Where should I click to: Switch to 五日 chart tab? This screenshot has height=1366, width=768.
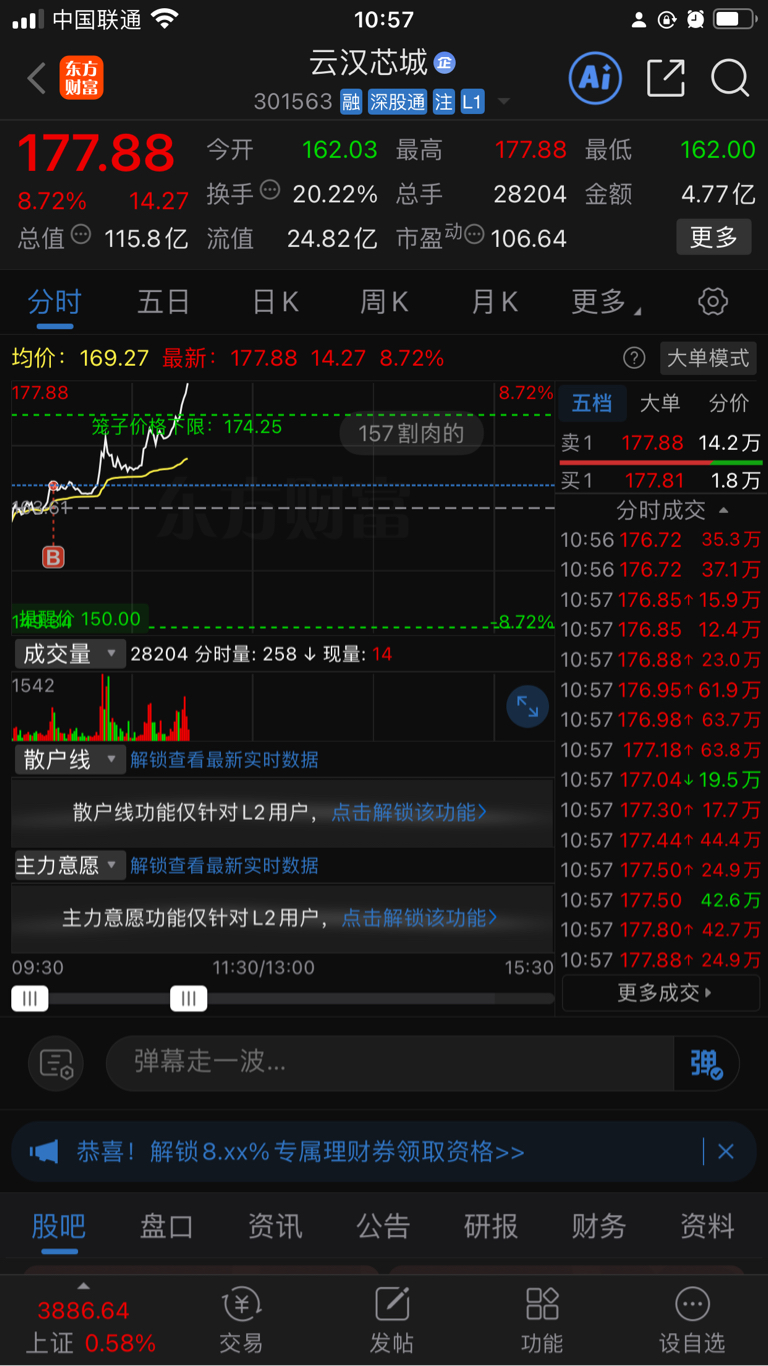163,302
